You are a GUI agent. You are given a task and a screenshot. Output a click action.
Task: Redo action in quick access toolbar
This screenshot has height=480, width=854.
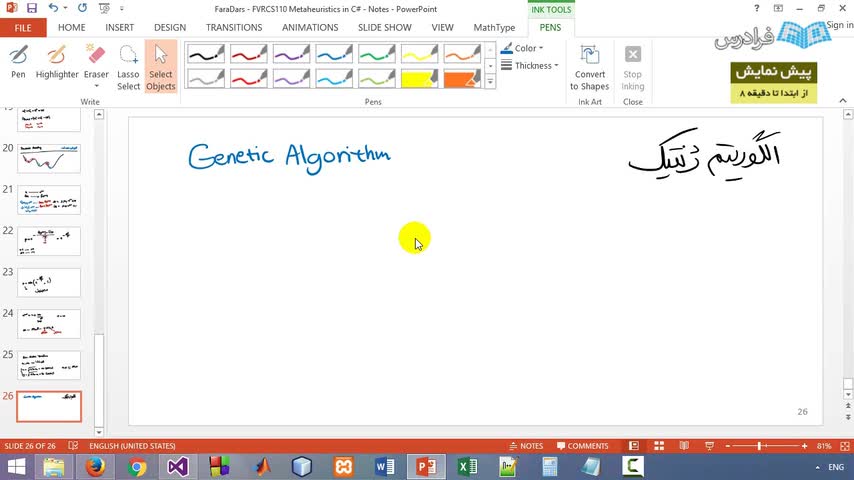pos(82,8)
